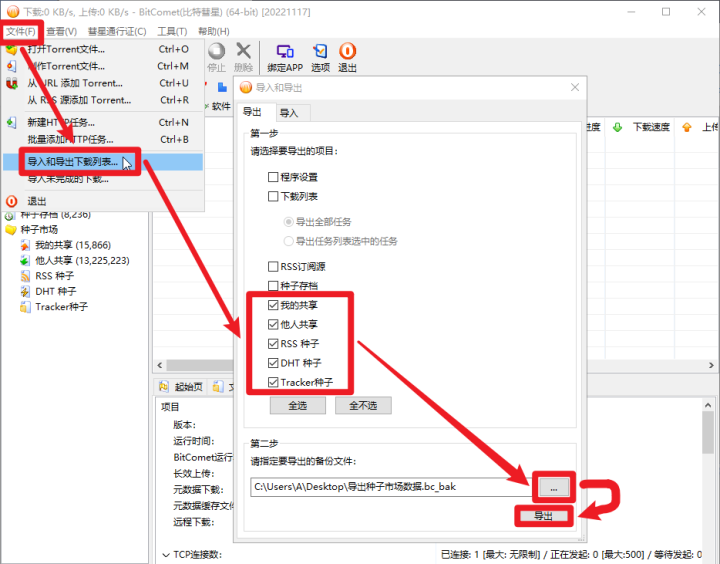The image size is (720, 564).
Task: Choose 新建HTTP任务... menu entry
Action: click(103, 123)
